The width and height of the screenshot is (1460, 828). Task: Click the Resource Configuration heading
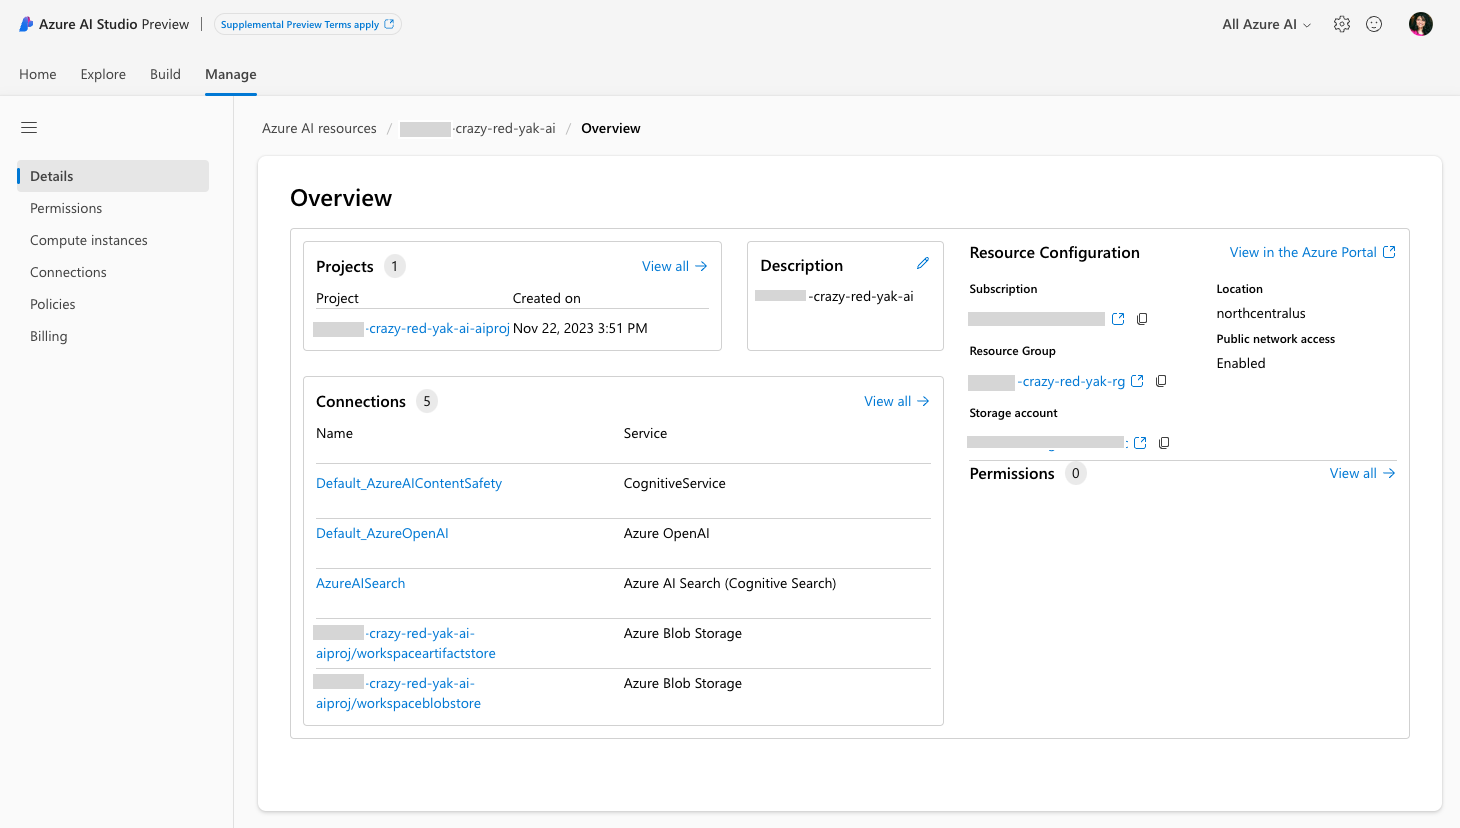tap(1055, 252)
